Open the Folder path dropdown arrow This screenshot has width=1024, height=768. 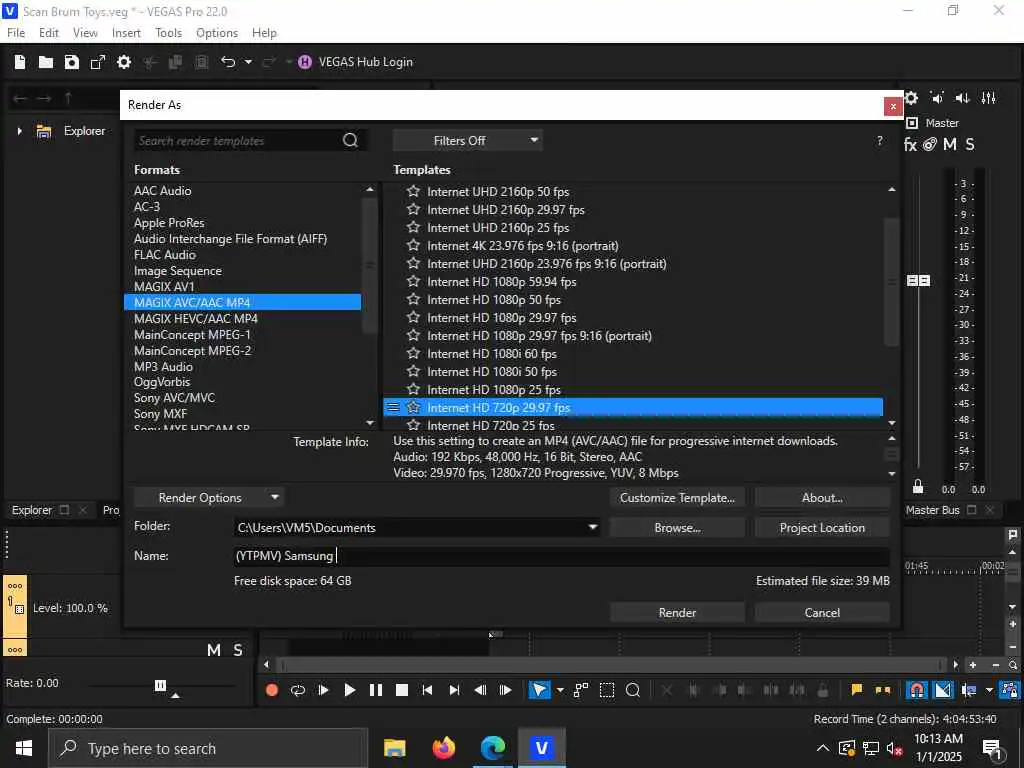pos(592,527)
